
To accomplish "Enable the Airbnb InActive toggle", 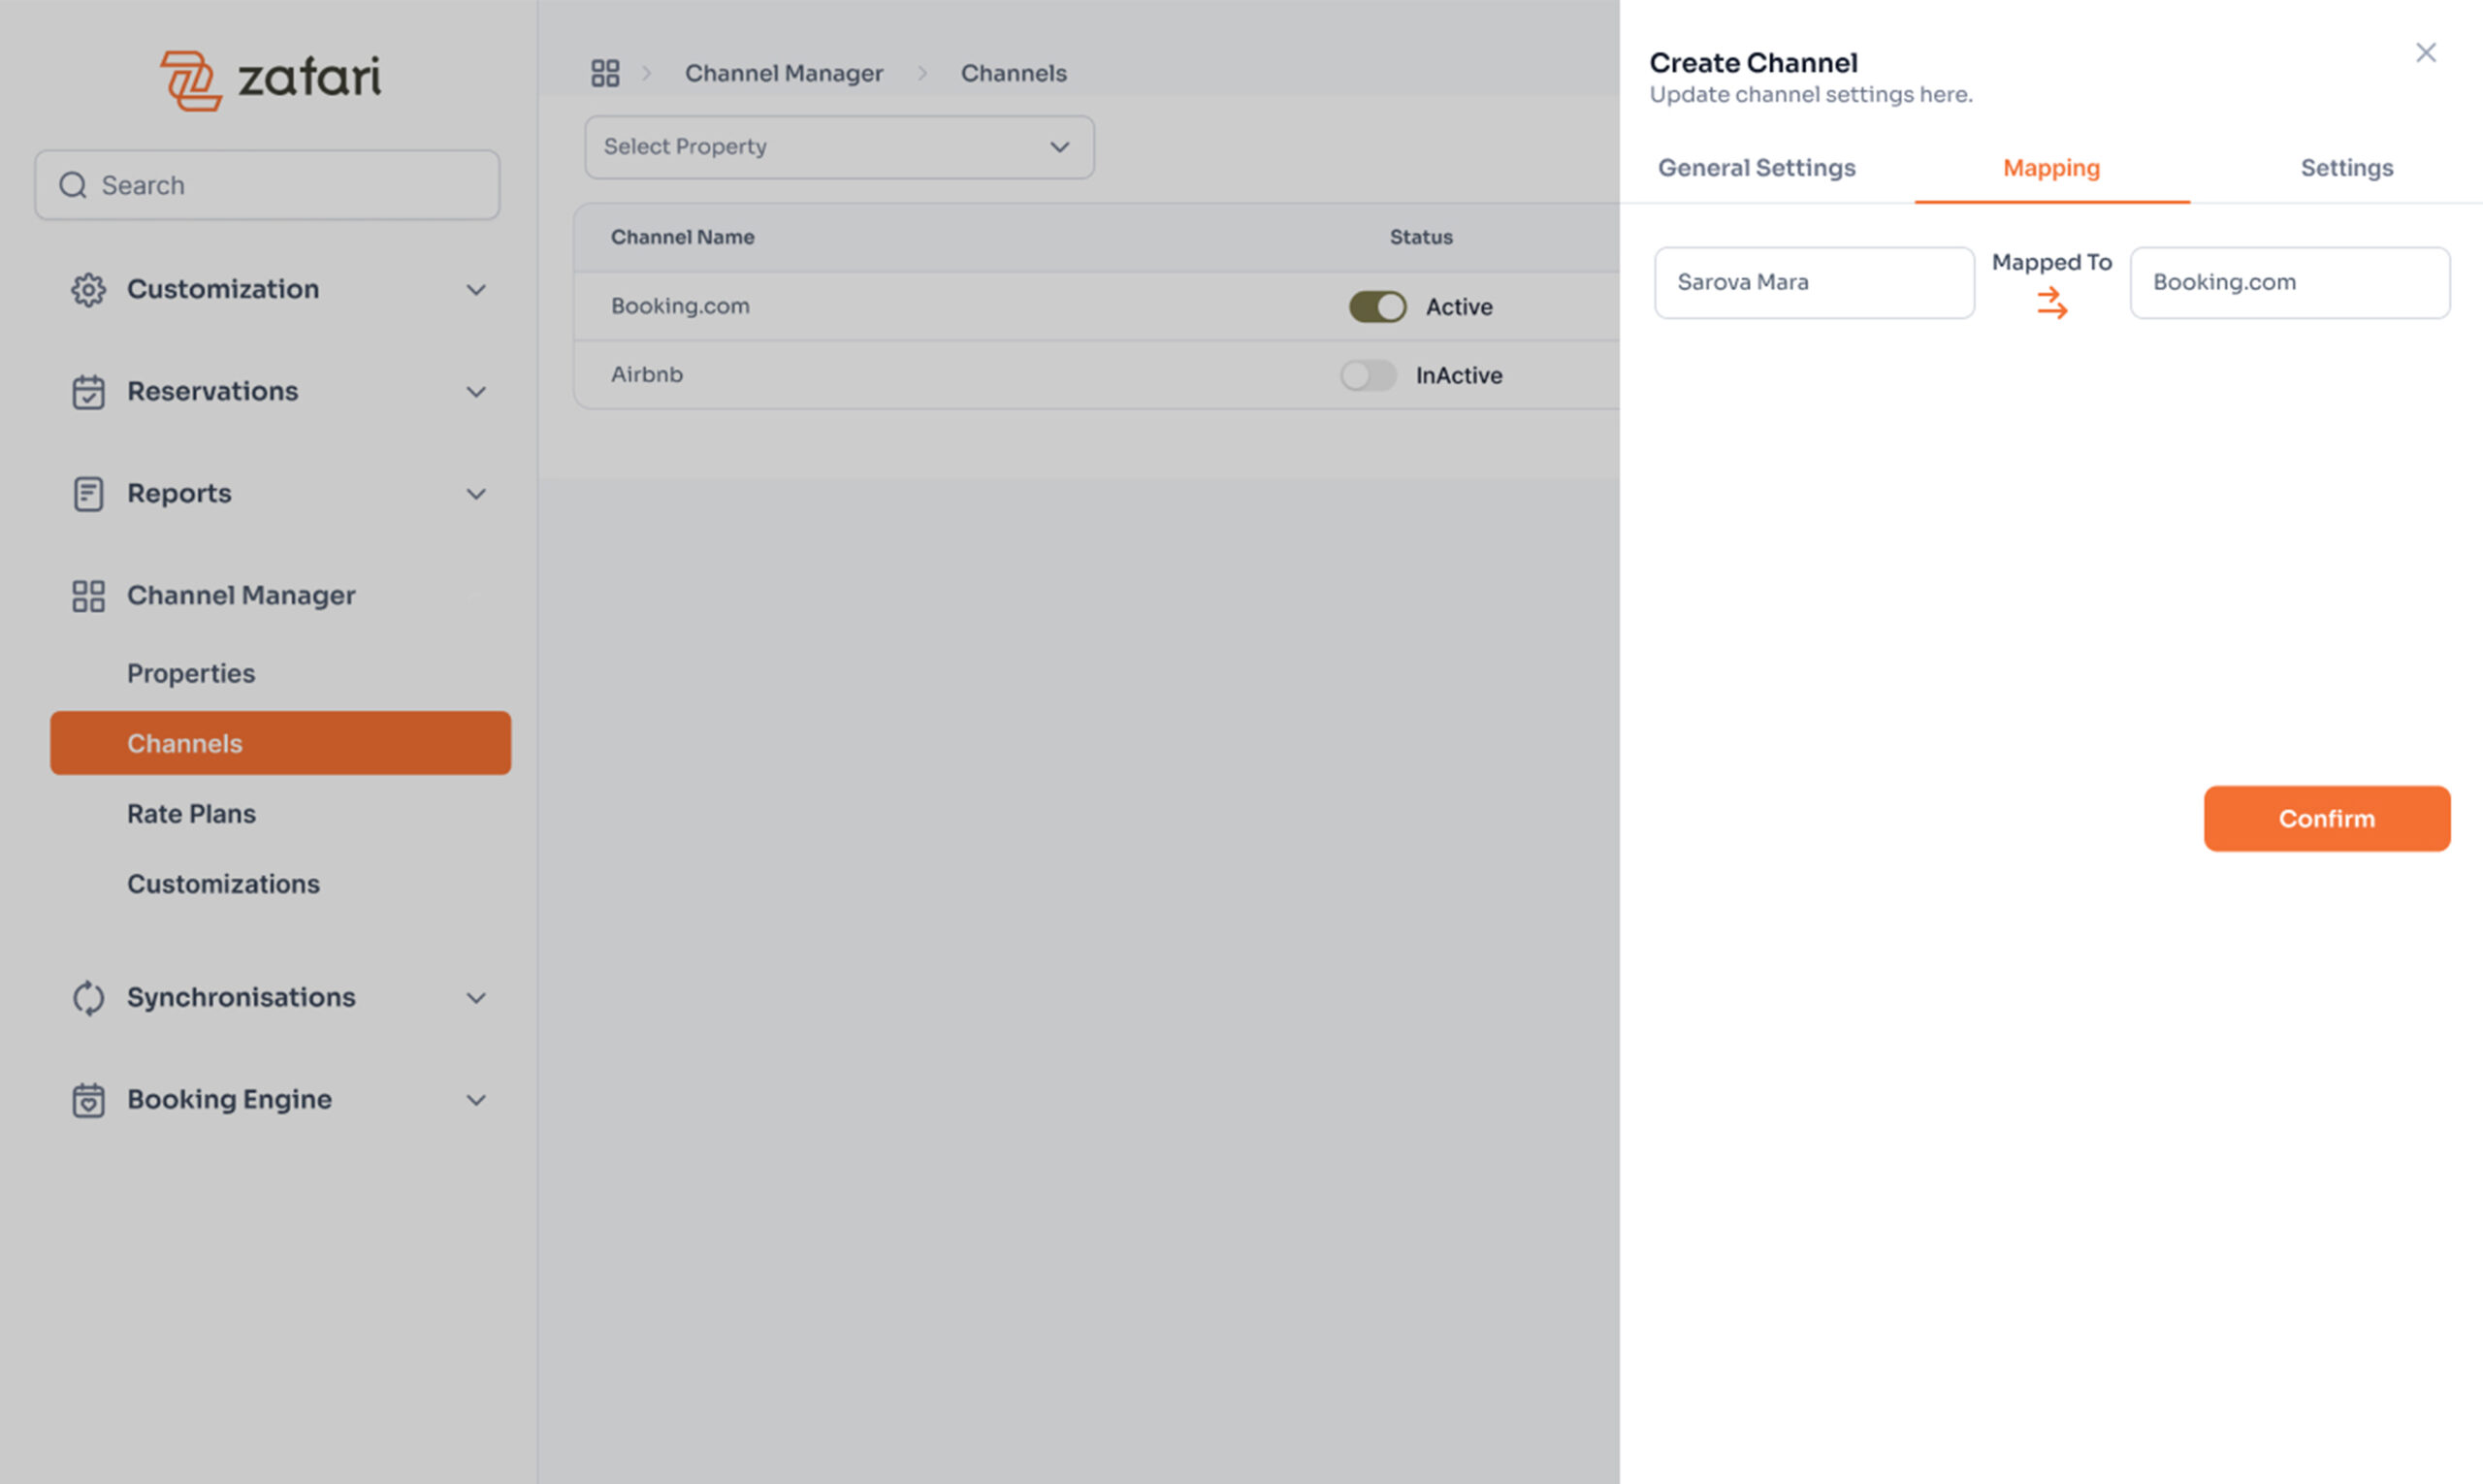I will pyautogui.click(x=1367, y=376).
